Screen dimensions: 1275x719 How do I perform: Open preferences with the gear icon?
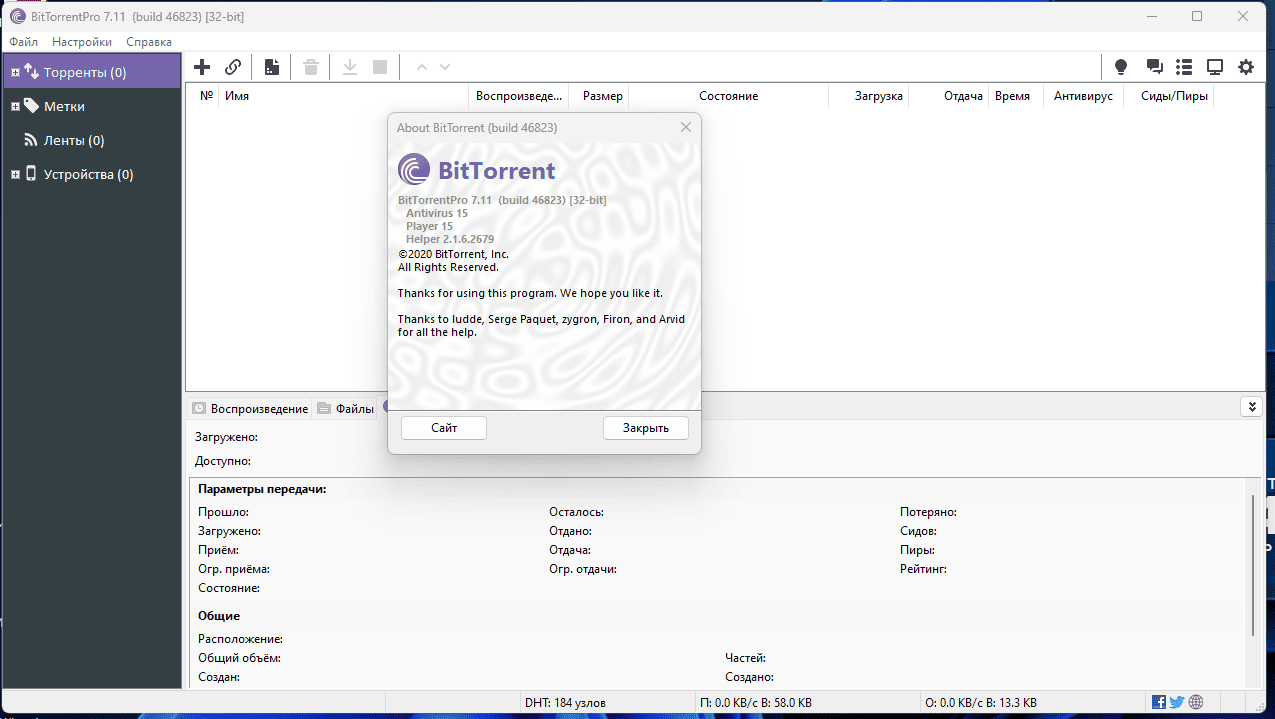pyautogui.click(x=1246, y=67)
